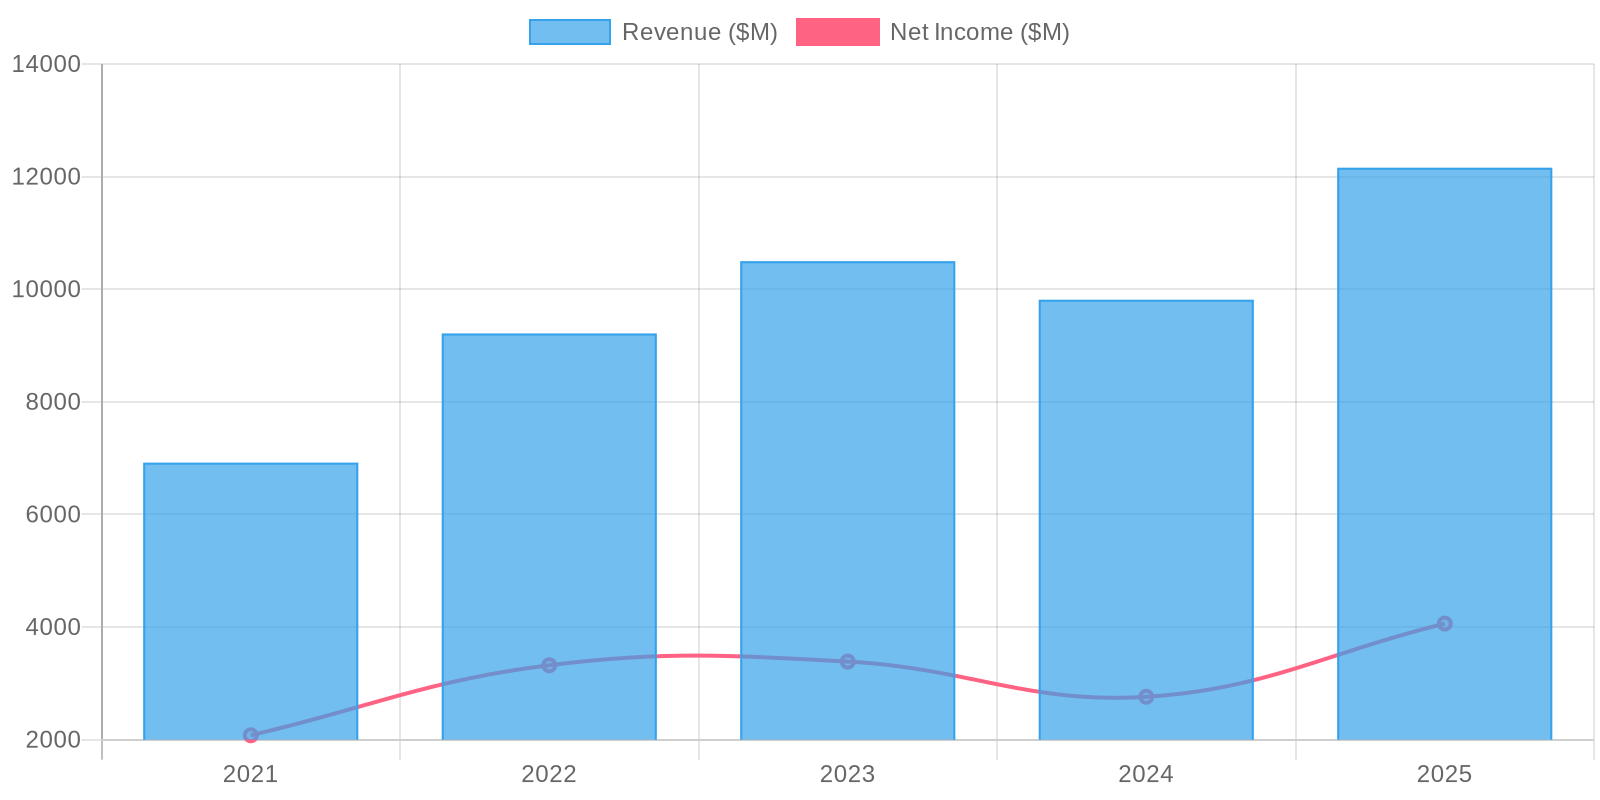Click the 2021 net income data point
This screenshot has height=800, width=1600.
[x=251, y=735]
